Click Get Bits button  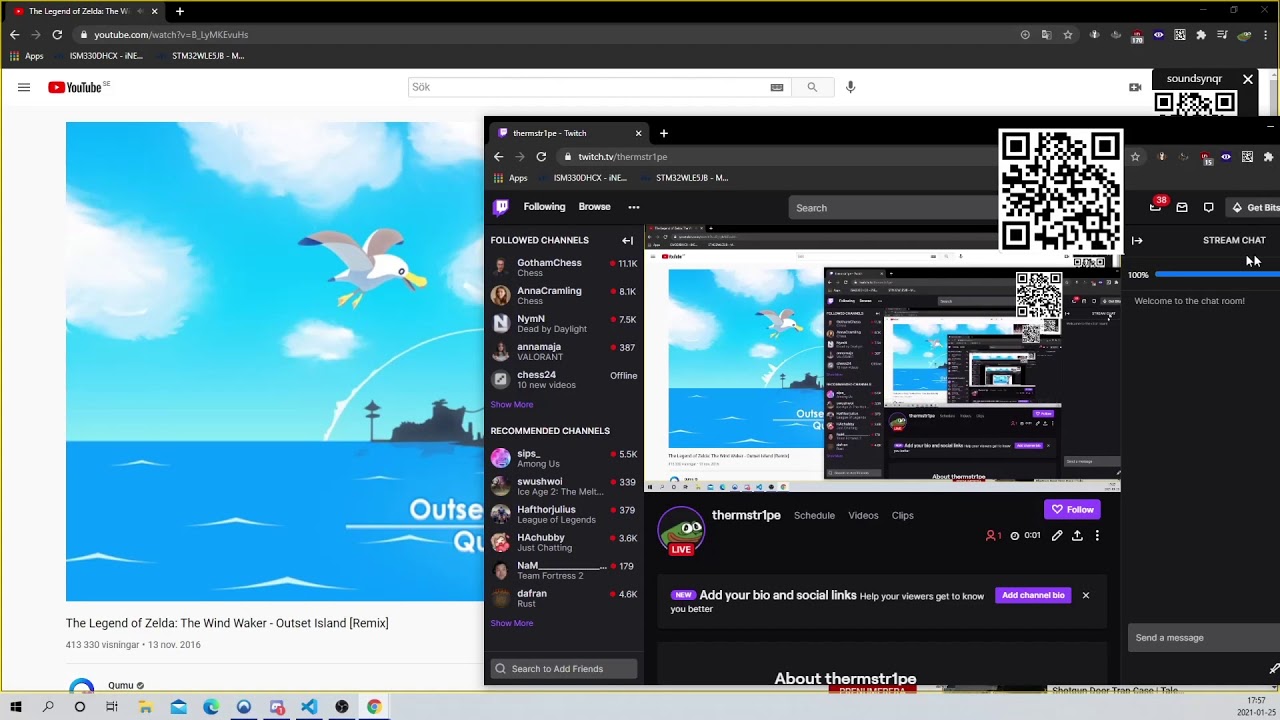(1255, 207)
